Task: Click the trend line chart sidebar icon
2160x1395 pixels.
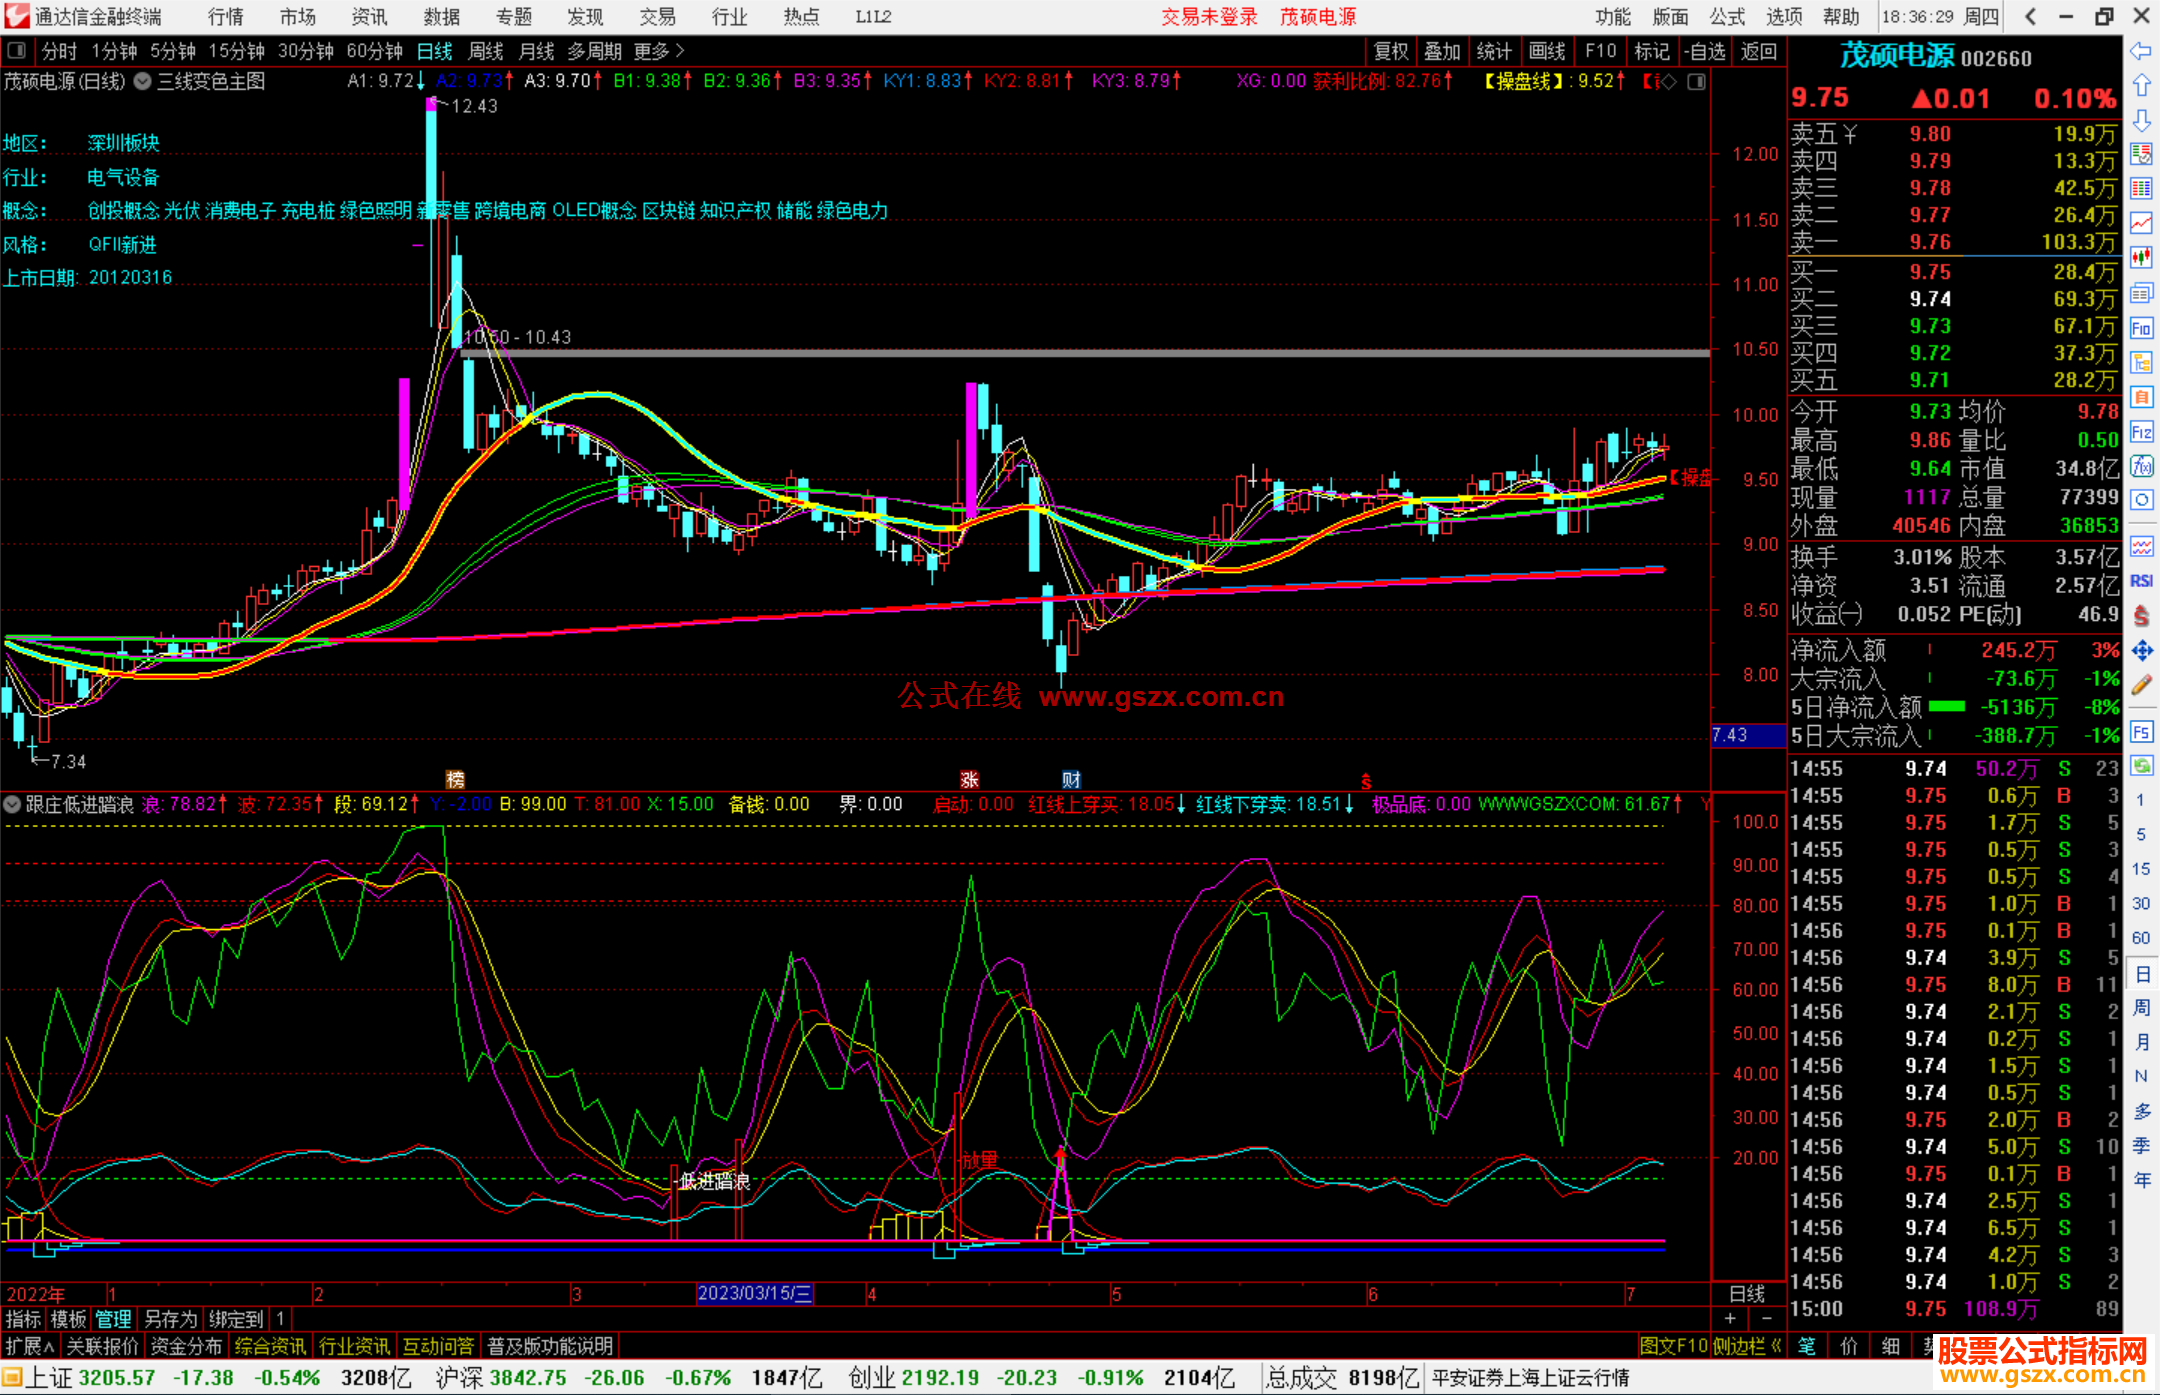Action: tap(2141, 223)
